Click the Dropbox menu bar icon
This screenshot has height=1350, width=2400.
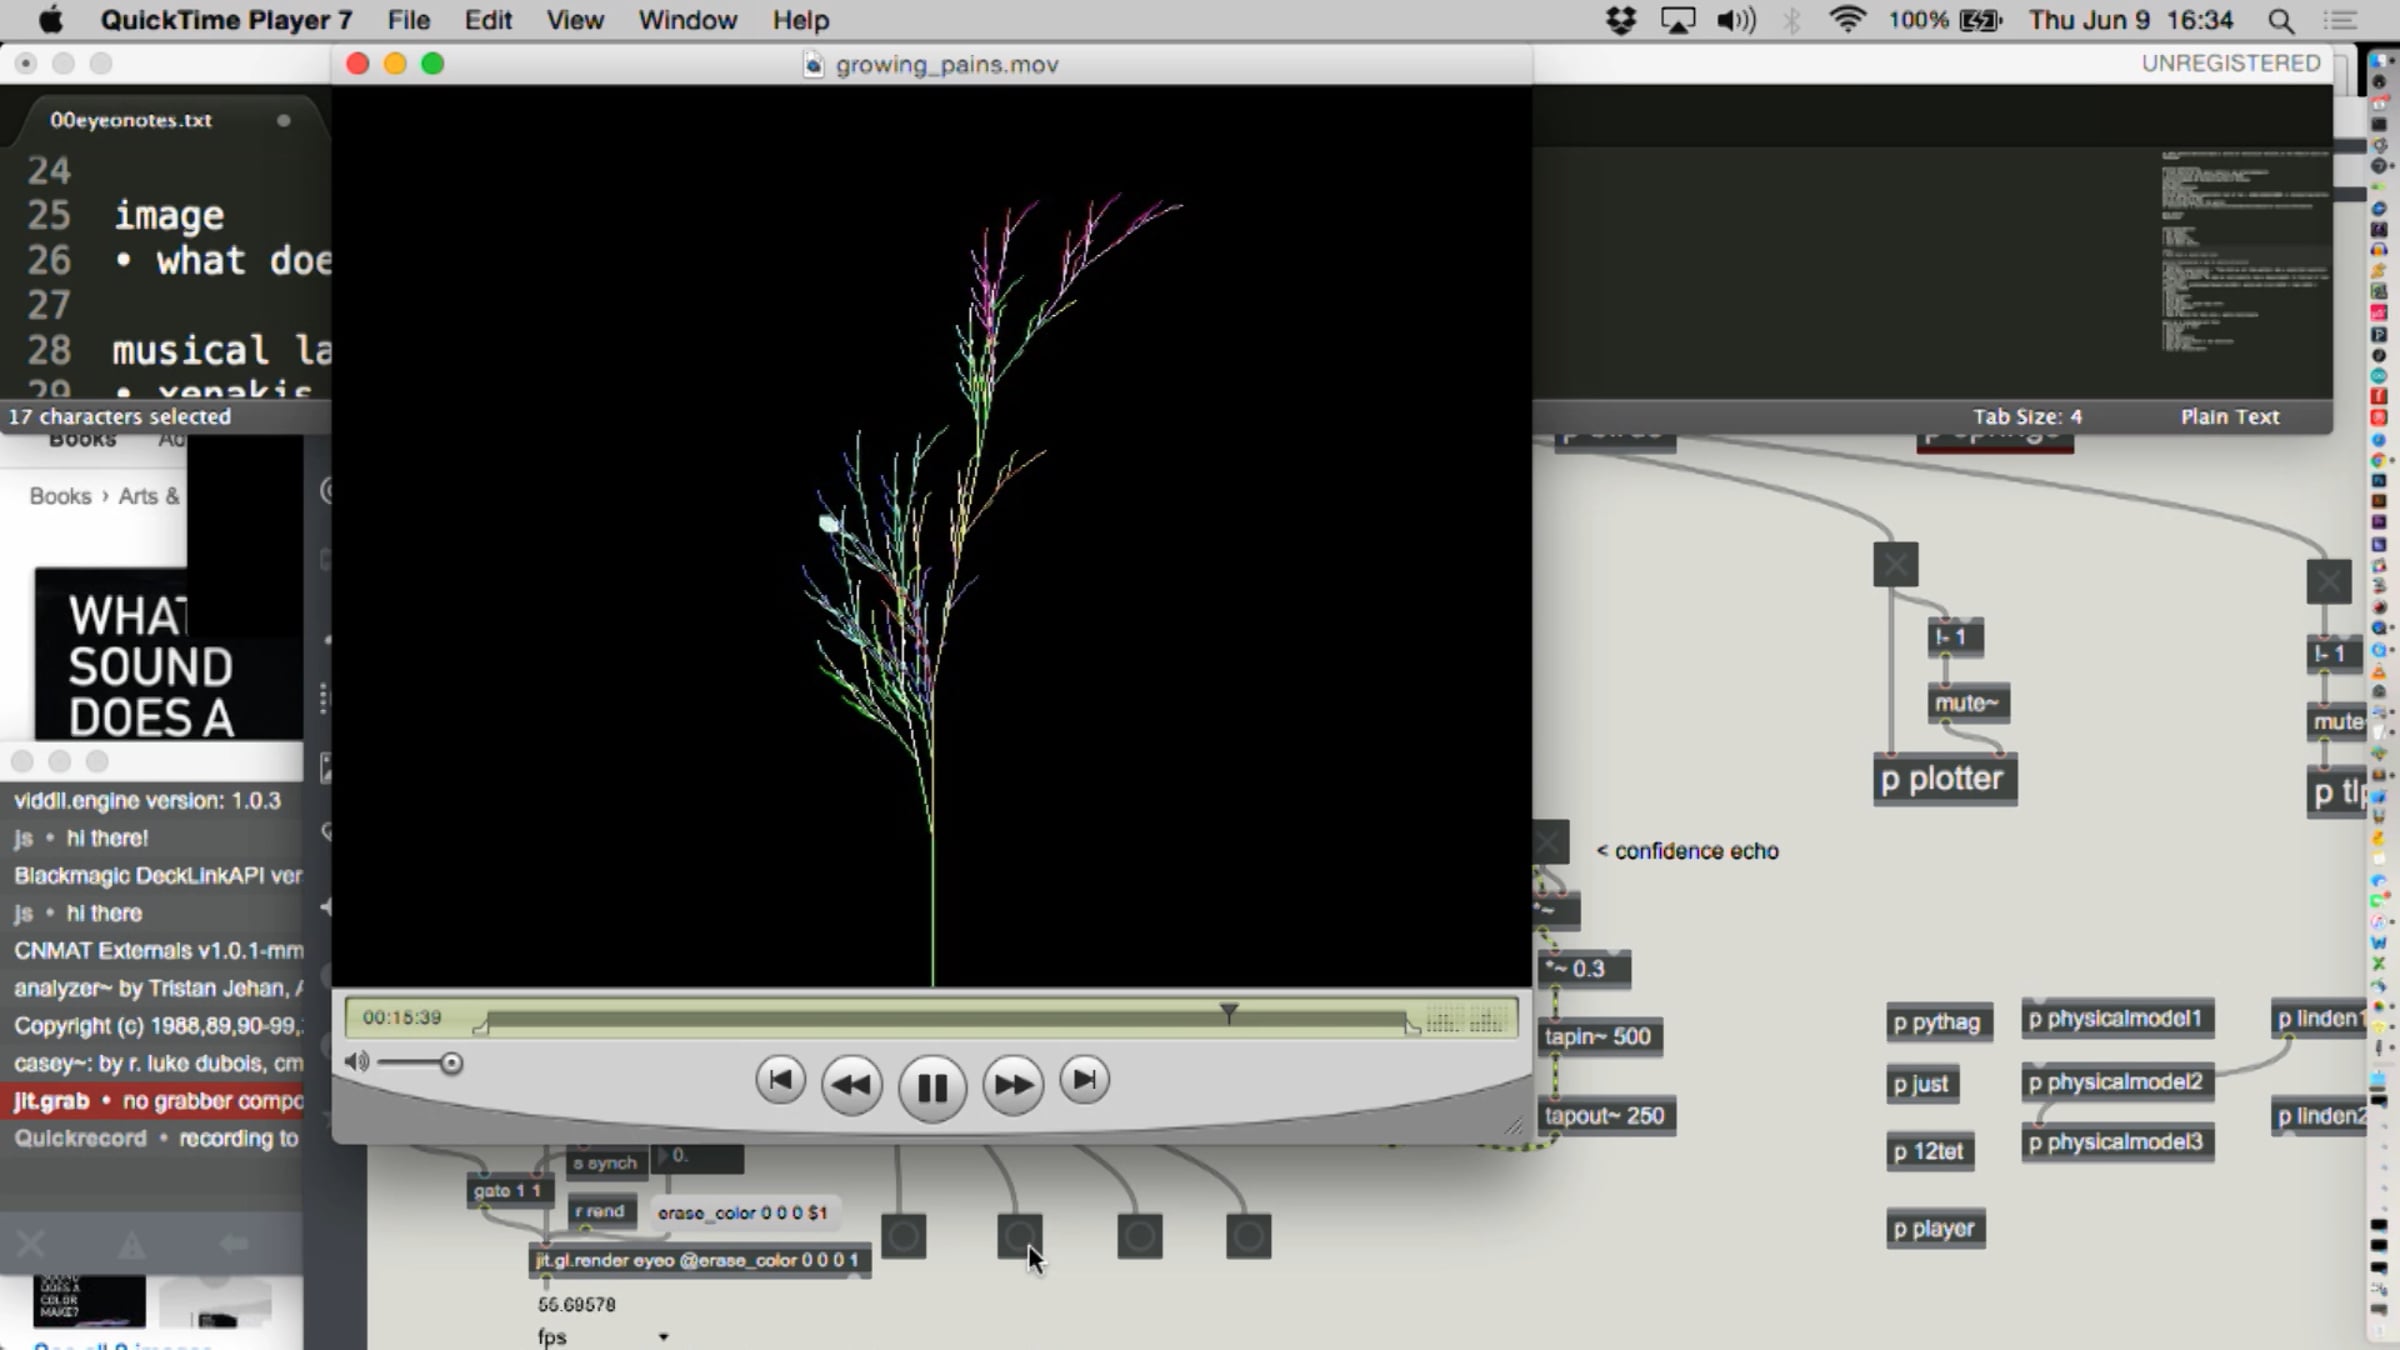[x=1621, y=20]
